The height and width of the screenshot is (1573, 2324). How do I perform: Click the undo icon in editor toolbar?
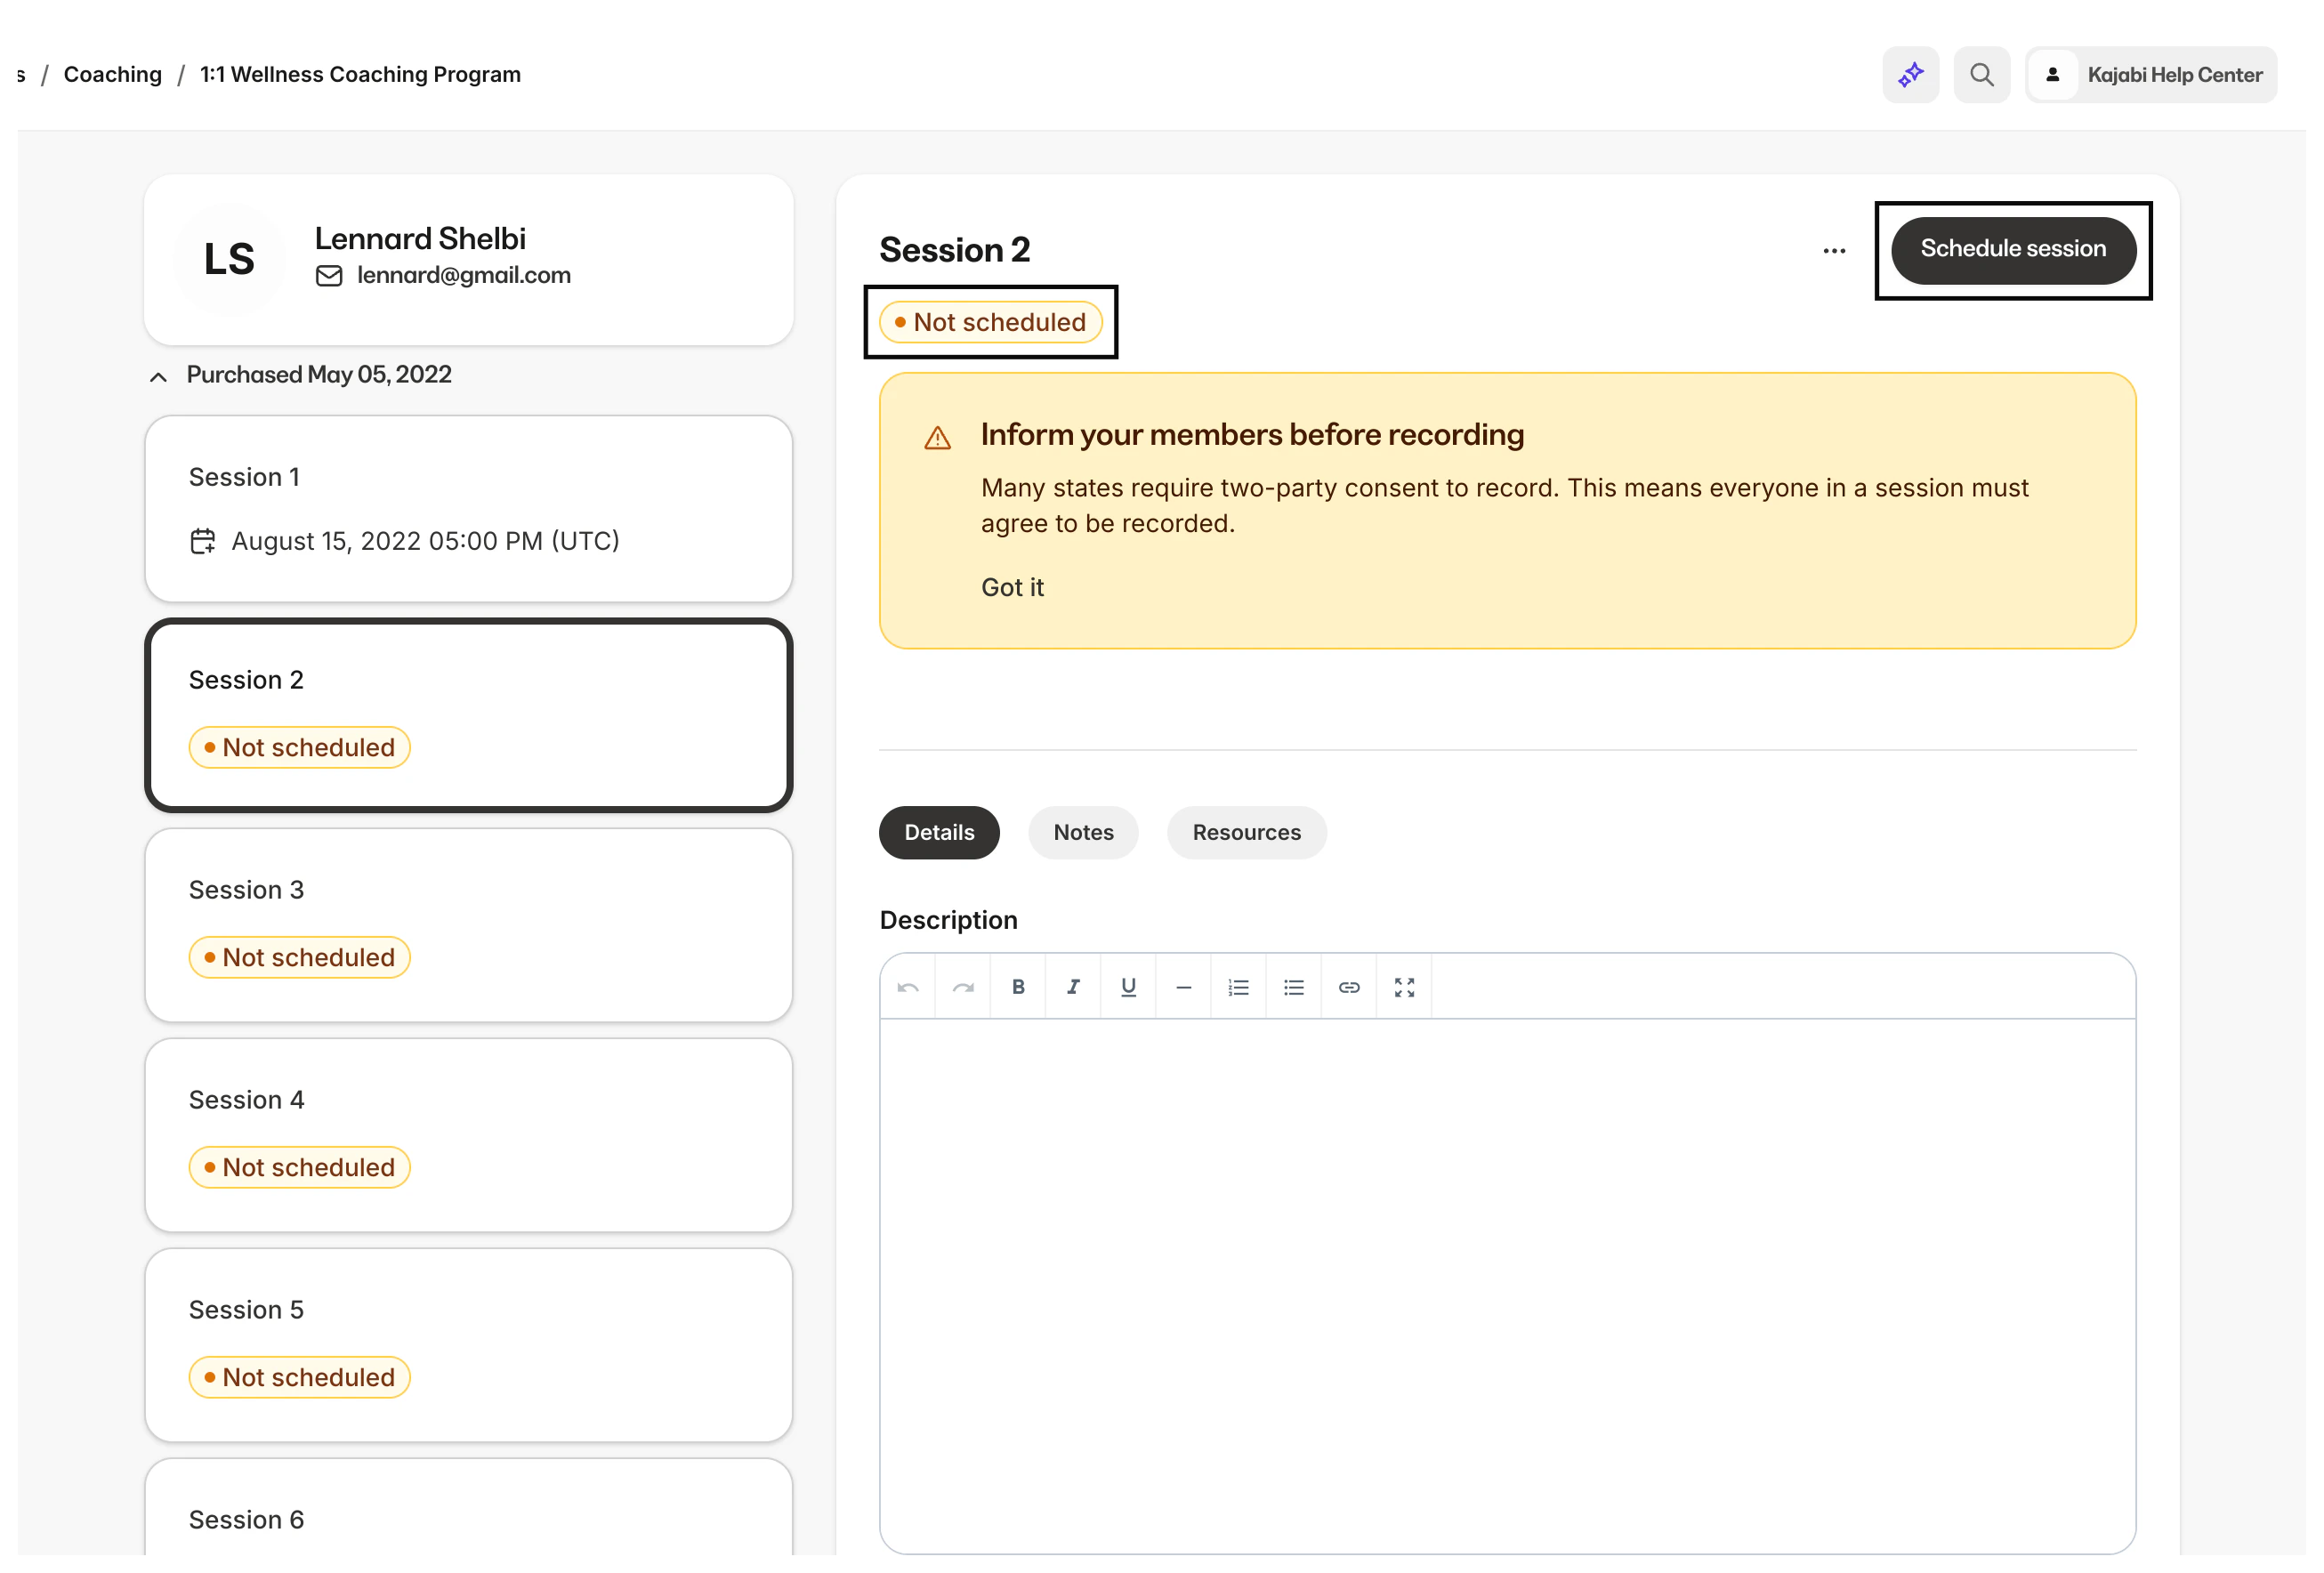[x=908, y=987]
